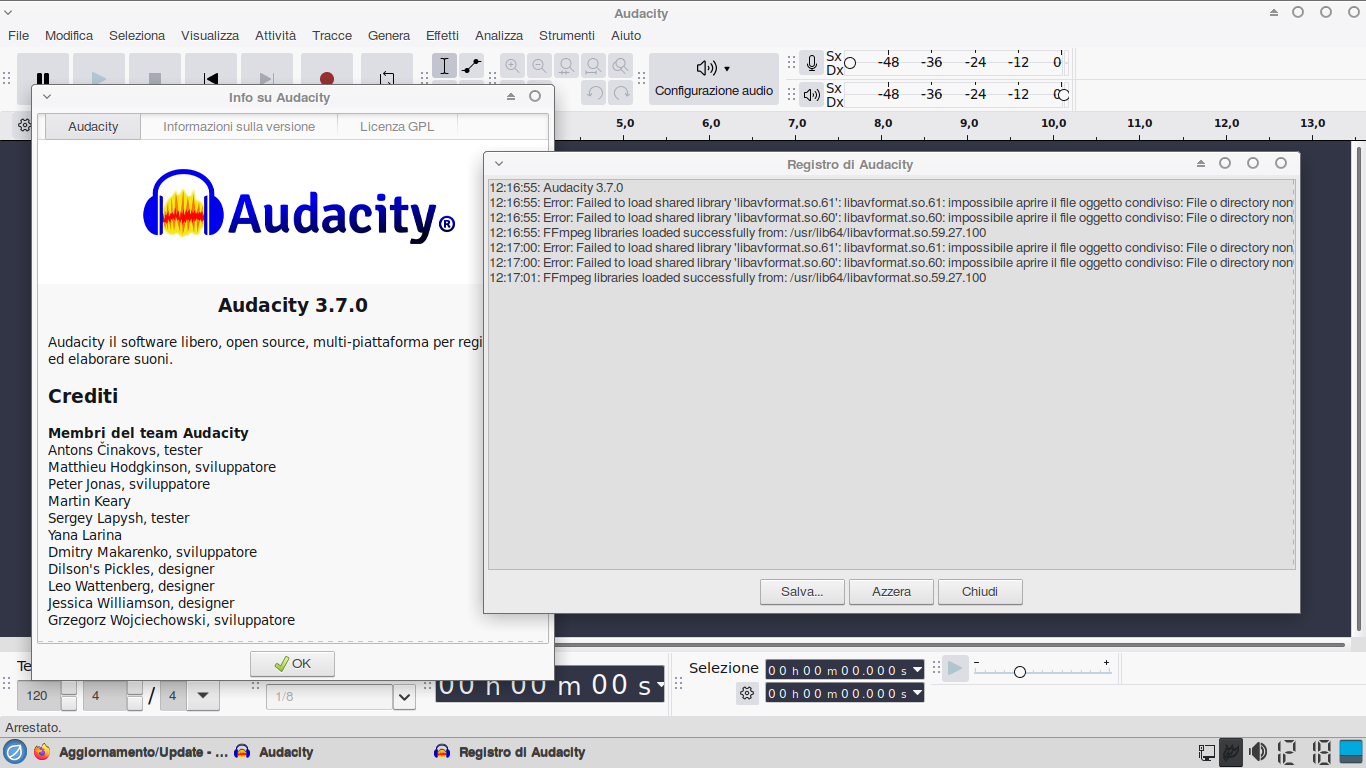The width and height of the screenshot is (1366, 768).
Task: Select the log line "12:16:55: Audacity 3.7.0"
Action: pyautogui.click(x=556, y=188)
